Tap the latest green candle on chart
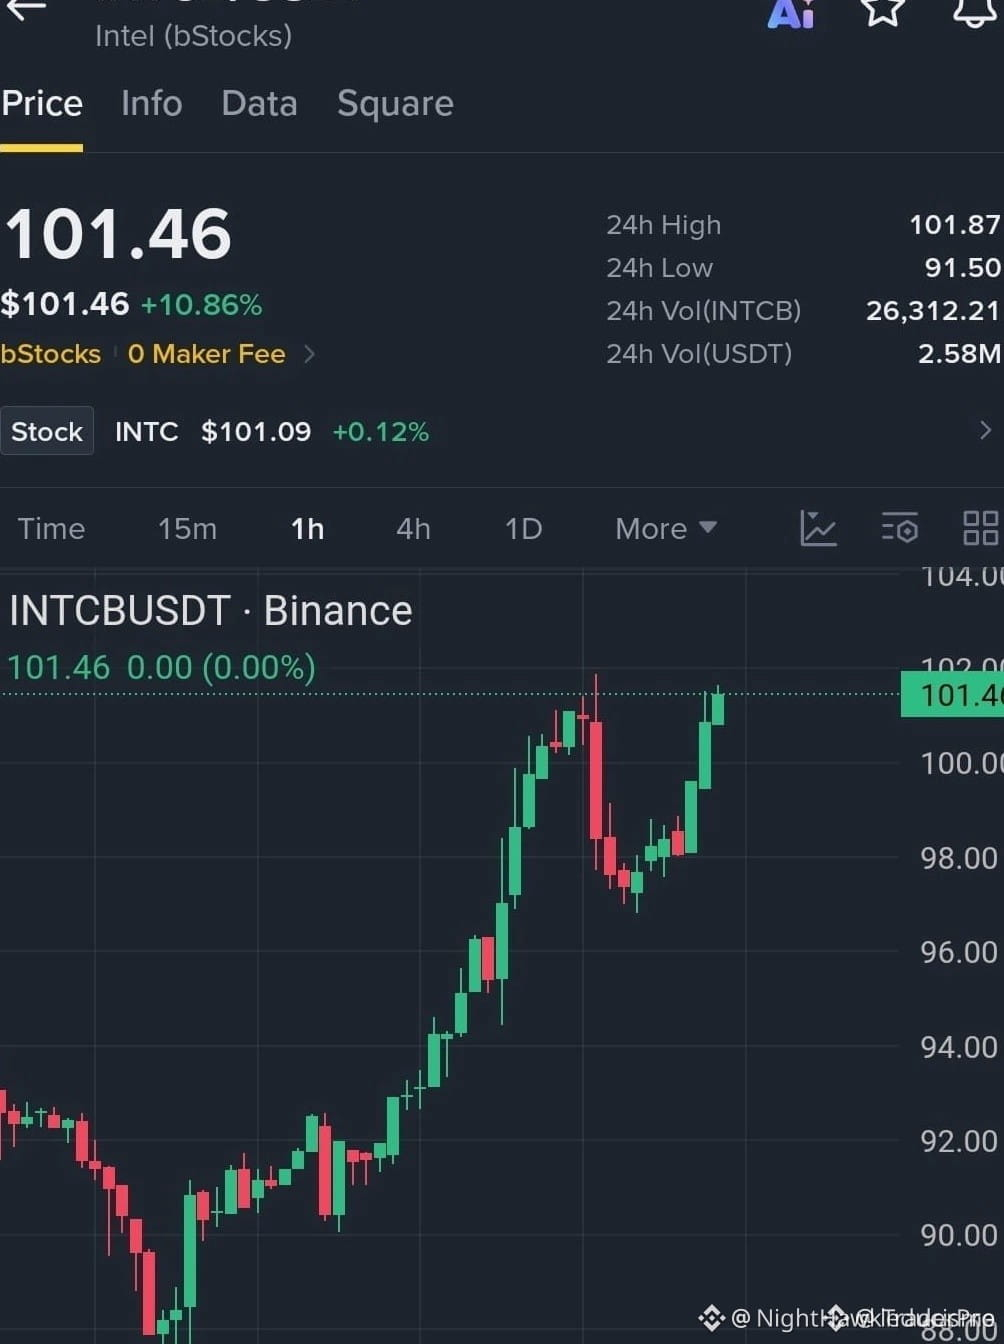The height and width of the screenshot is (1344, 1004). [718, 707]
